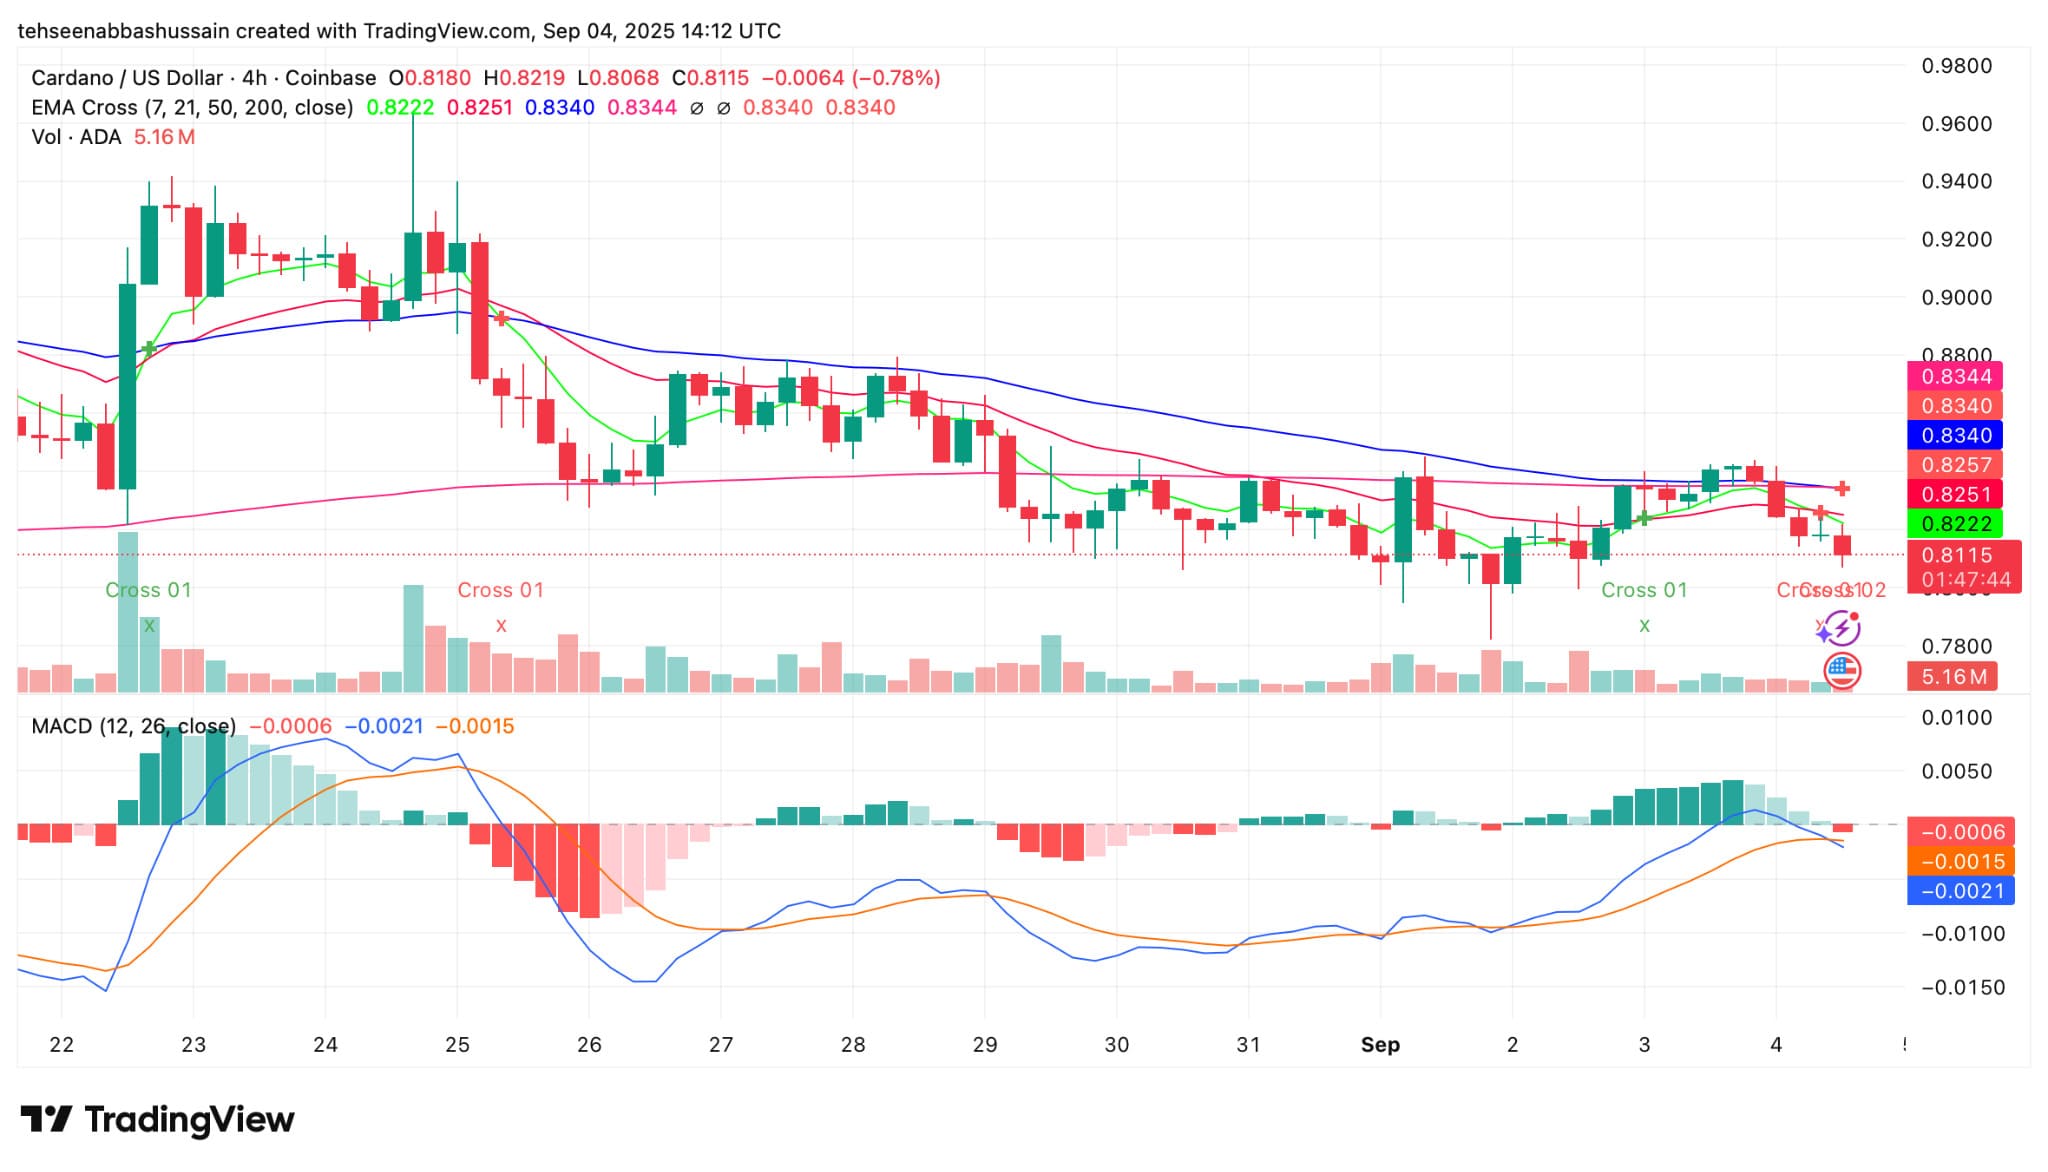This screenshot has height=1172, width=2048.
Task: Click the Sep label on time axis
Action: 1380,1045
